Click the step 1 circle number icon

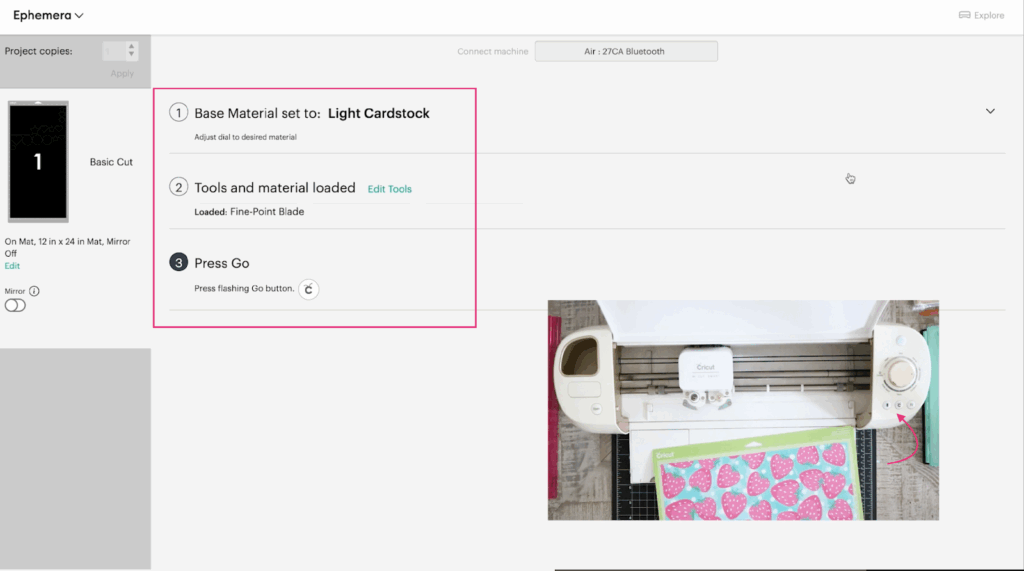point(178,112)
